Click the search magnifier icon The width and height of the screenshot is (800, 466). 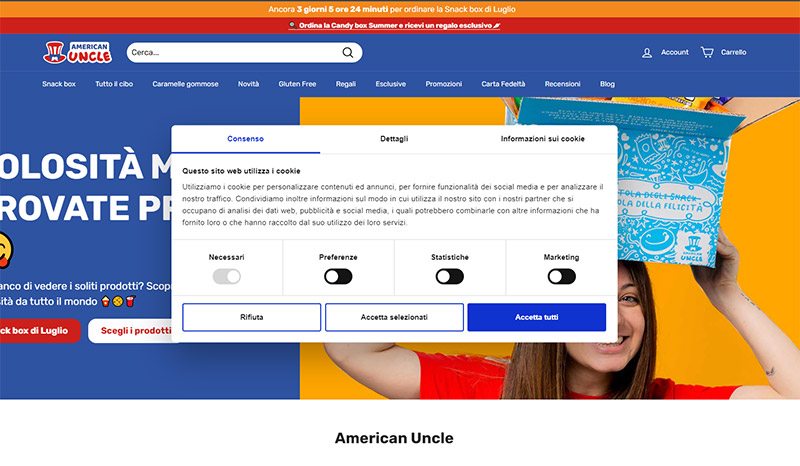click(348, 53)
